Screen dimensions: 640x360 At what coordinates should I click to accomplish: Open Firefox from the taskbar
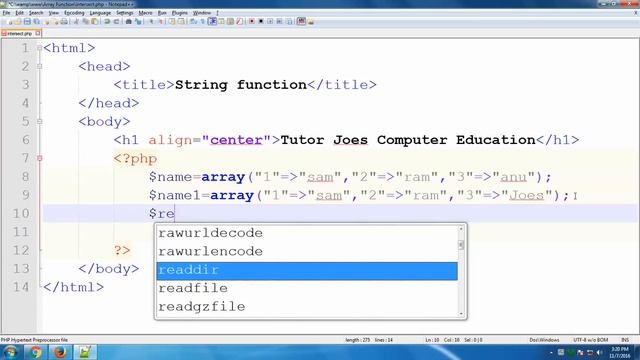[x=60, y=352]
